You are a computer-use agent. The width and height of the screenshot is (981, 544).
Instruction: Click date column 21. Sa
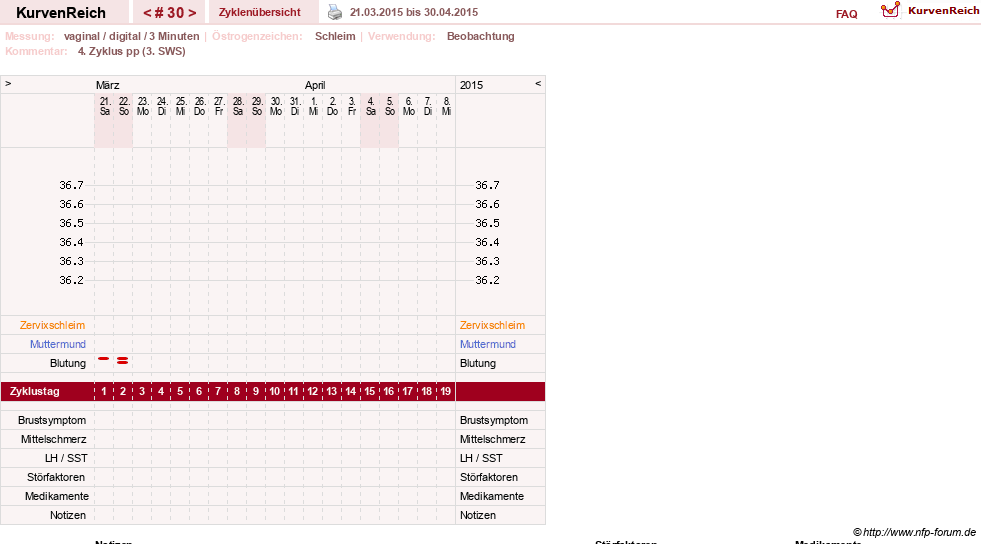(104, 106)
